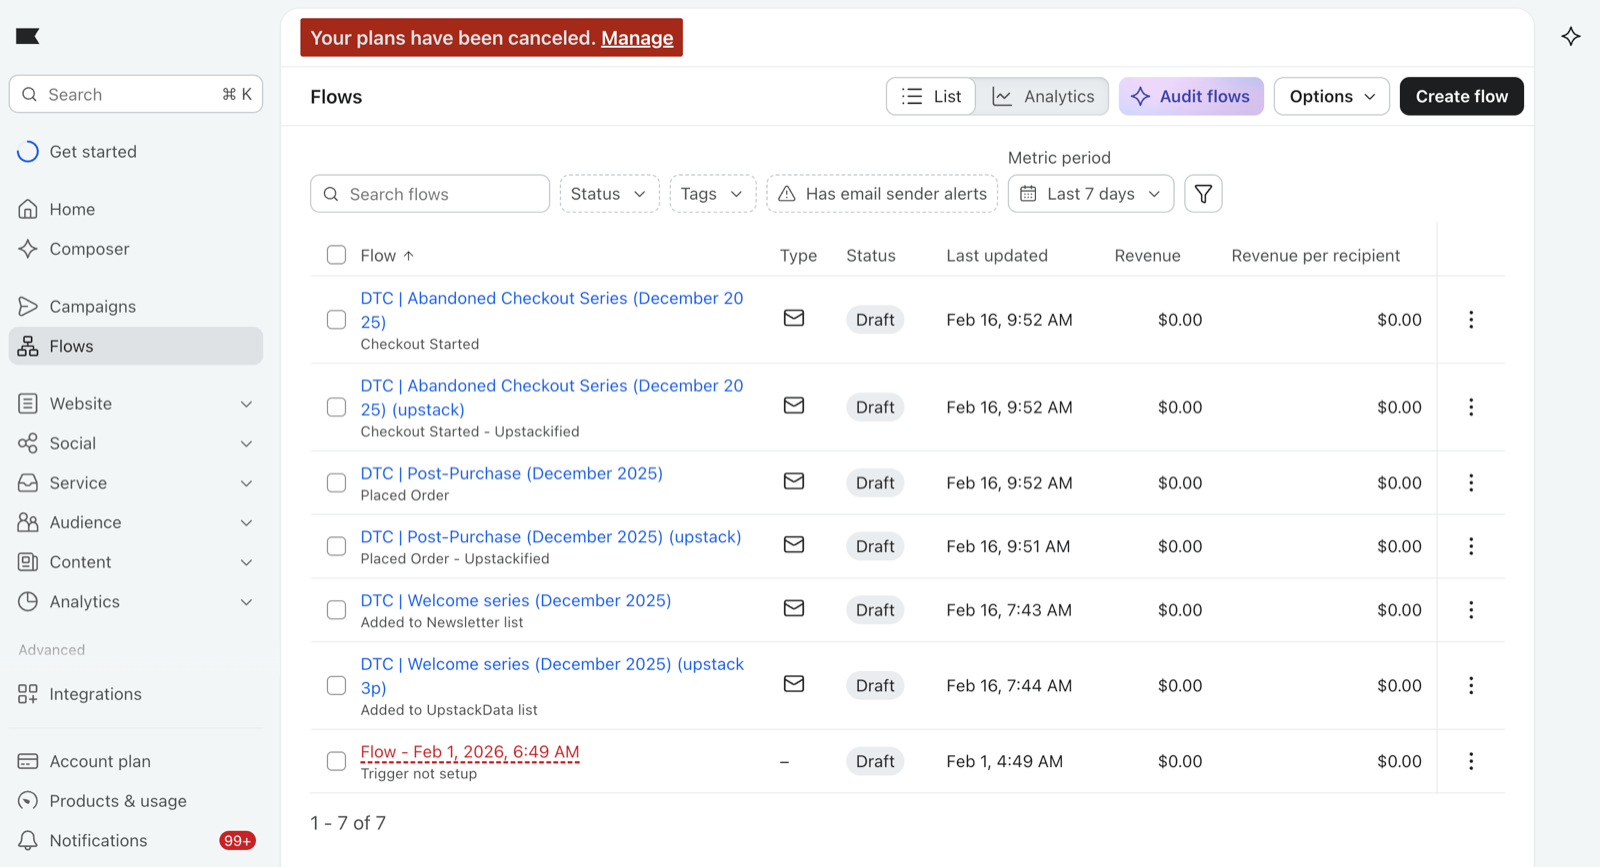Sort by the Flow column header
Viewport: 1600px width, 867px height.
(387, 256)
